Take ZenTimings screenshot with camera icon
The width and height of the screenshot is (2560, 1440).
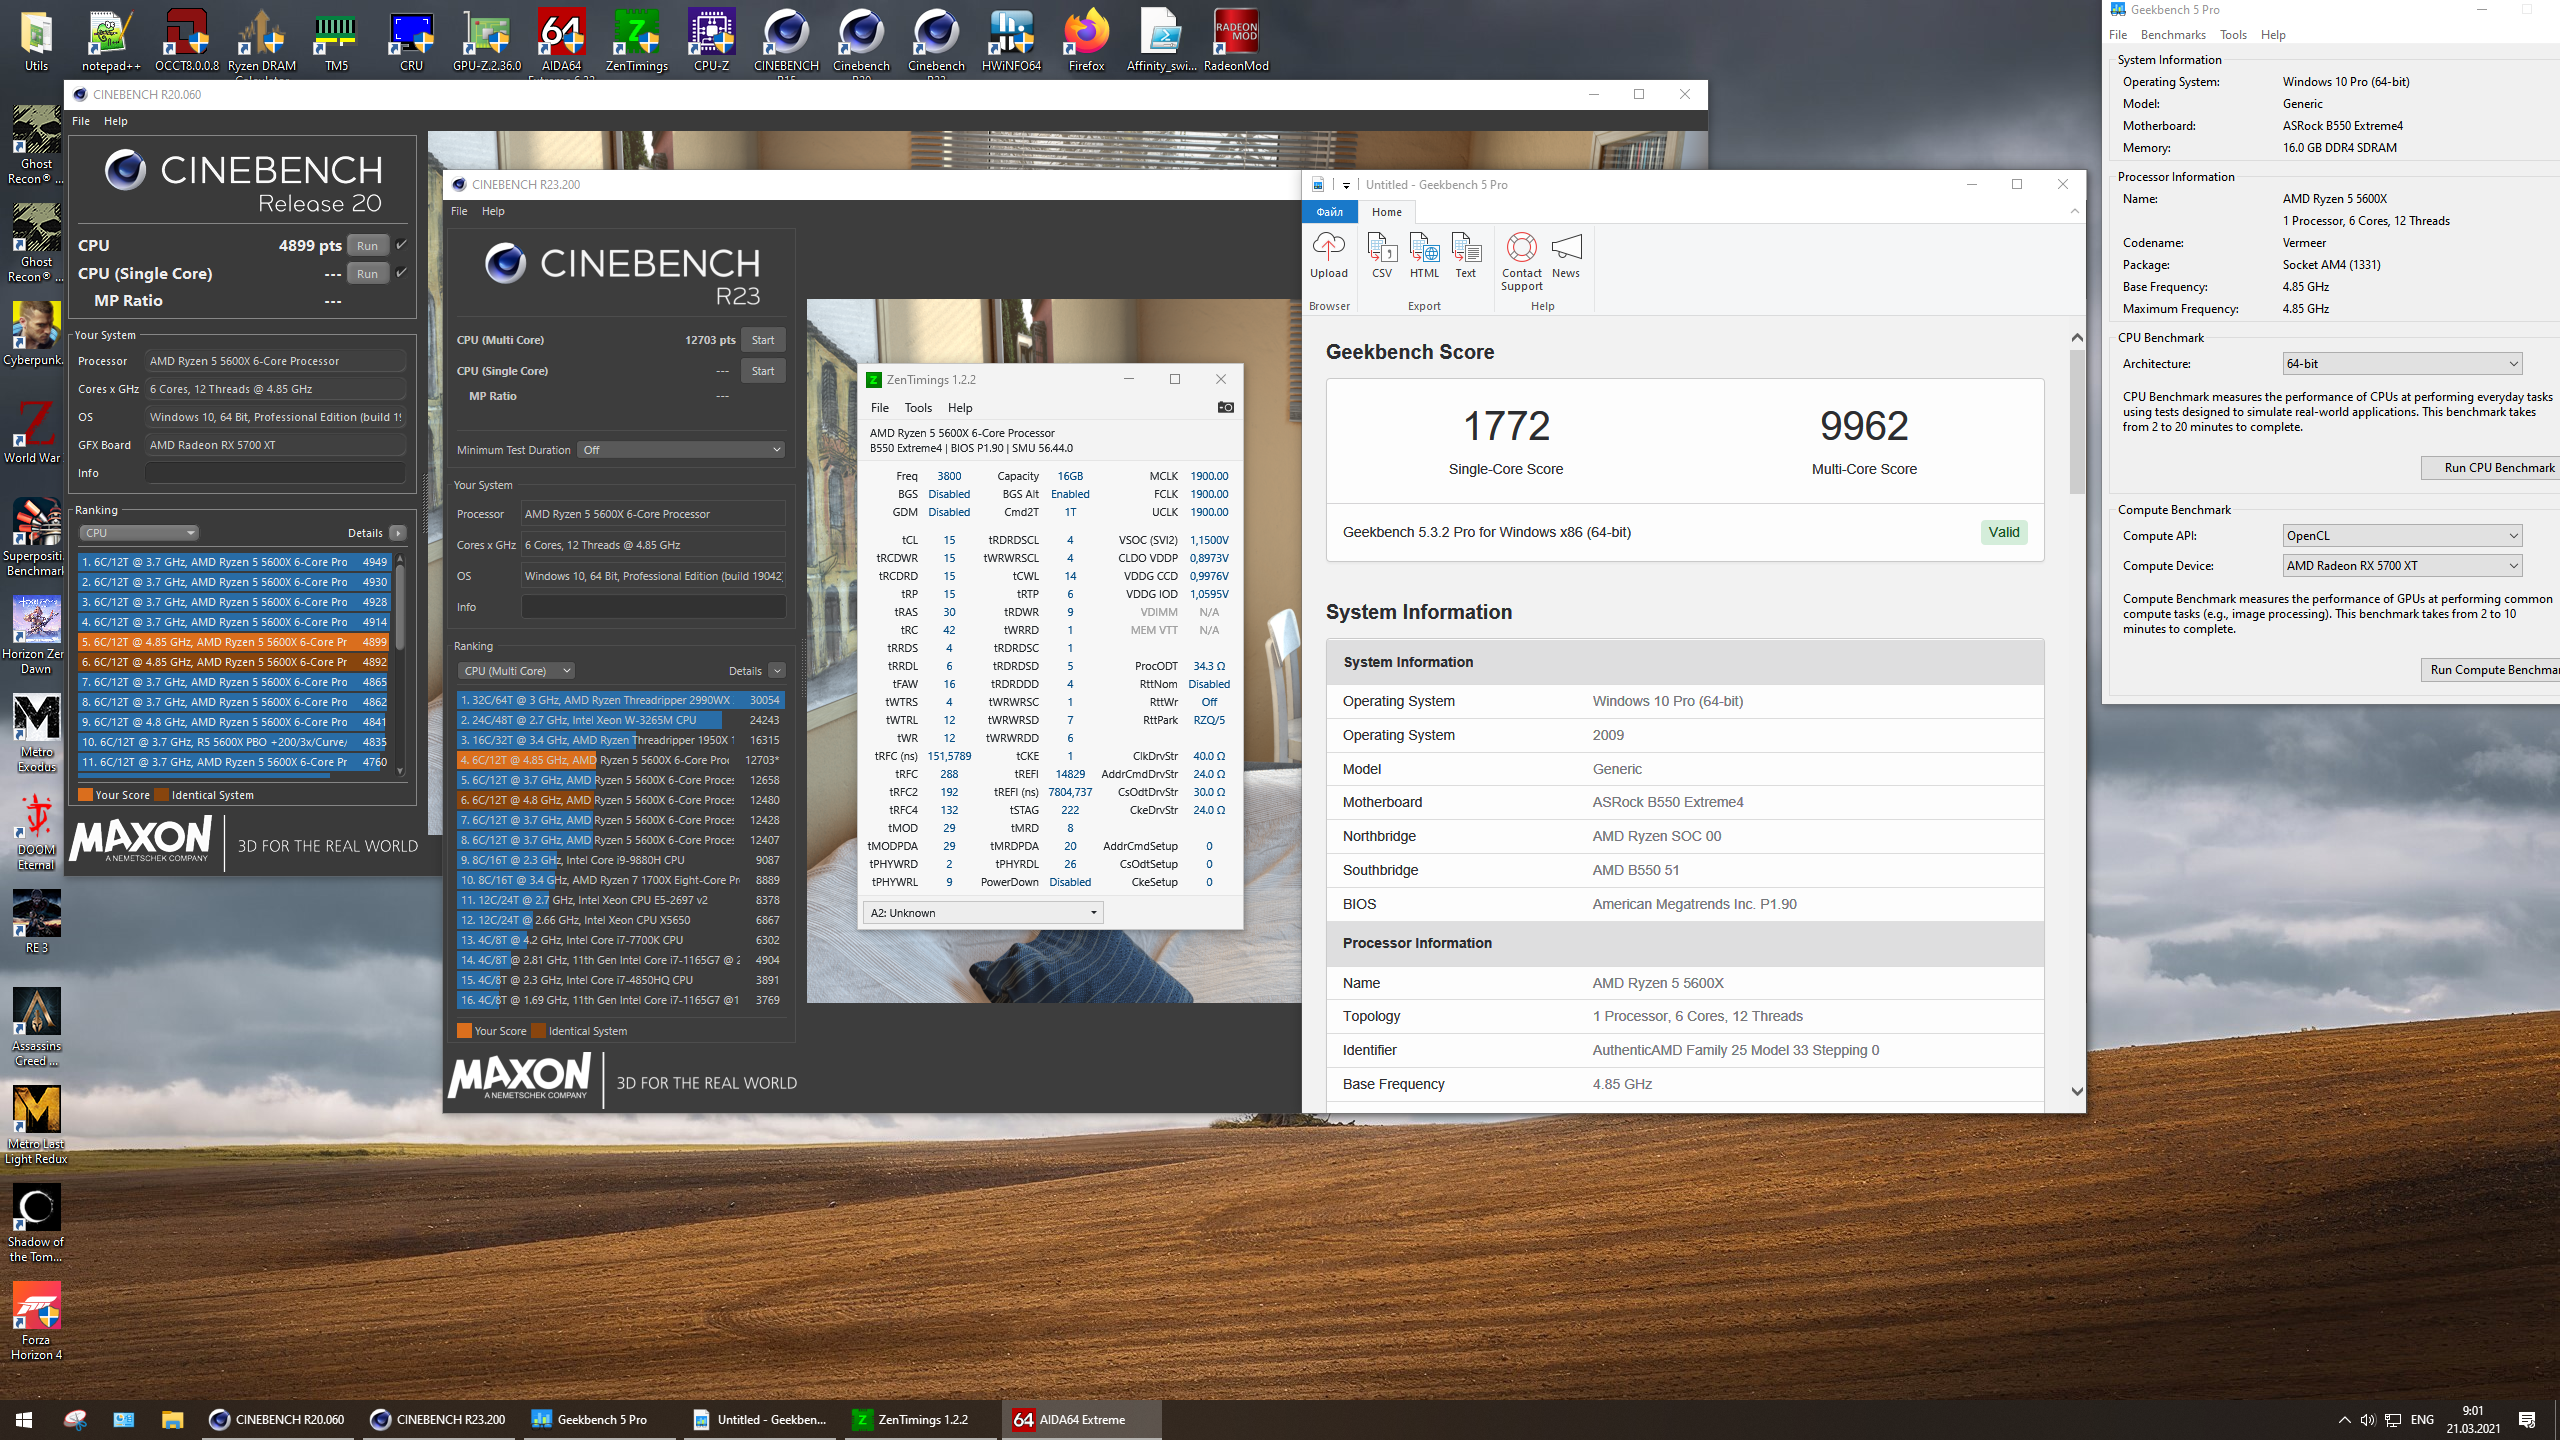1225,407
